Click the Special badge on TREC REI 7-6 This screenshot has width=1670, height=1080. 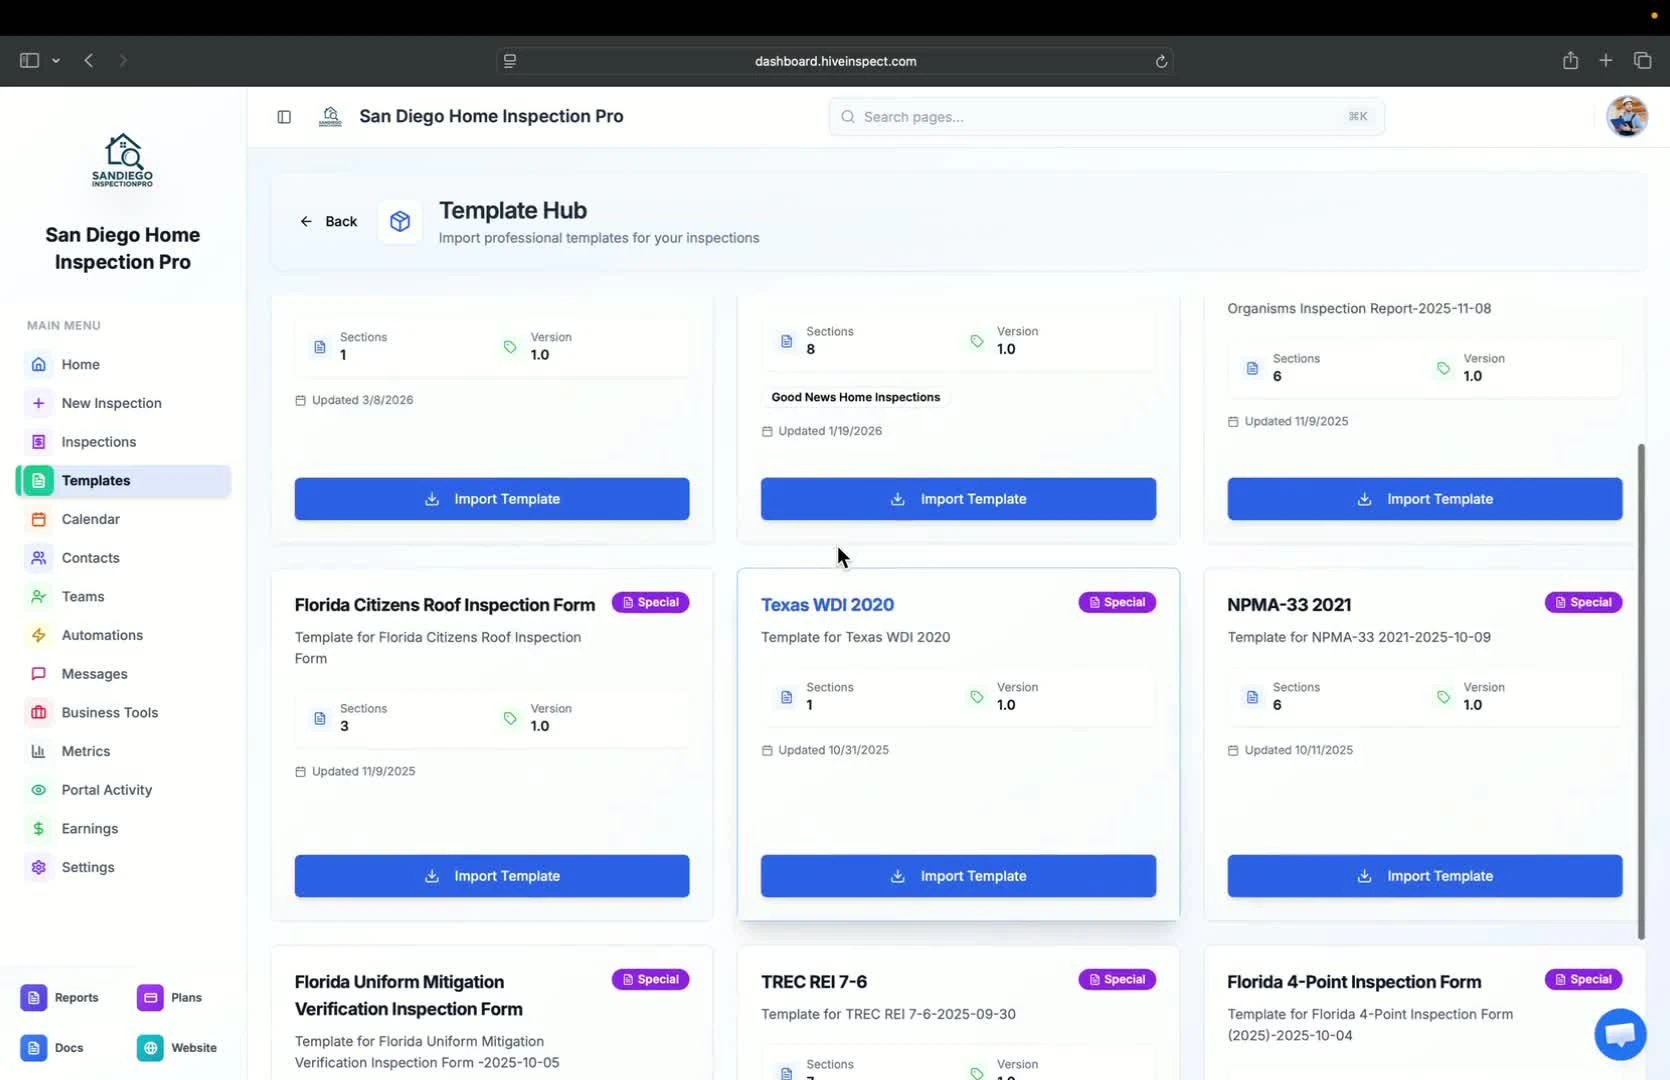point(1117,979)
